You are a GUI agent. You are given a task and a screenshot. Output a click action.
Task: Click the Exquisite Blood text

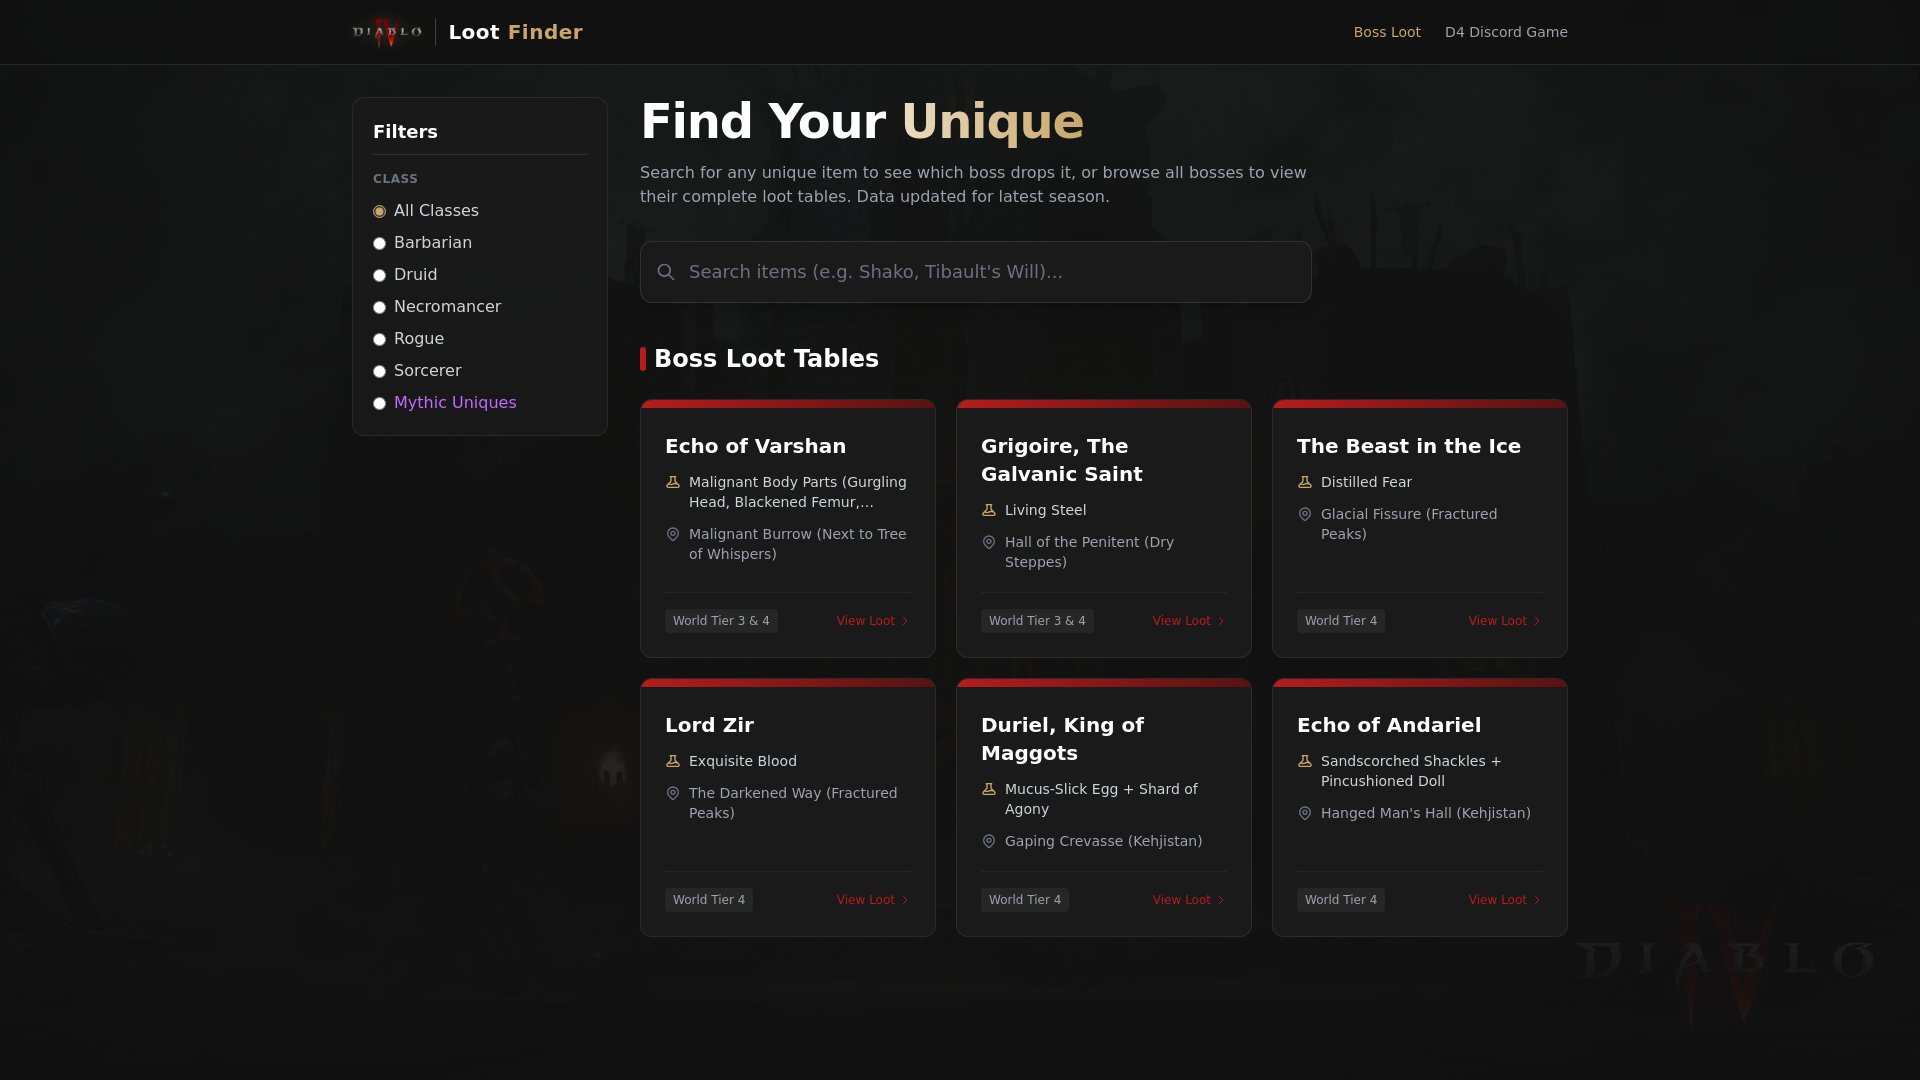pos(743,761)
